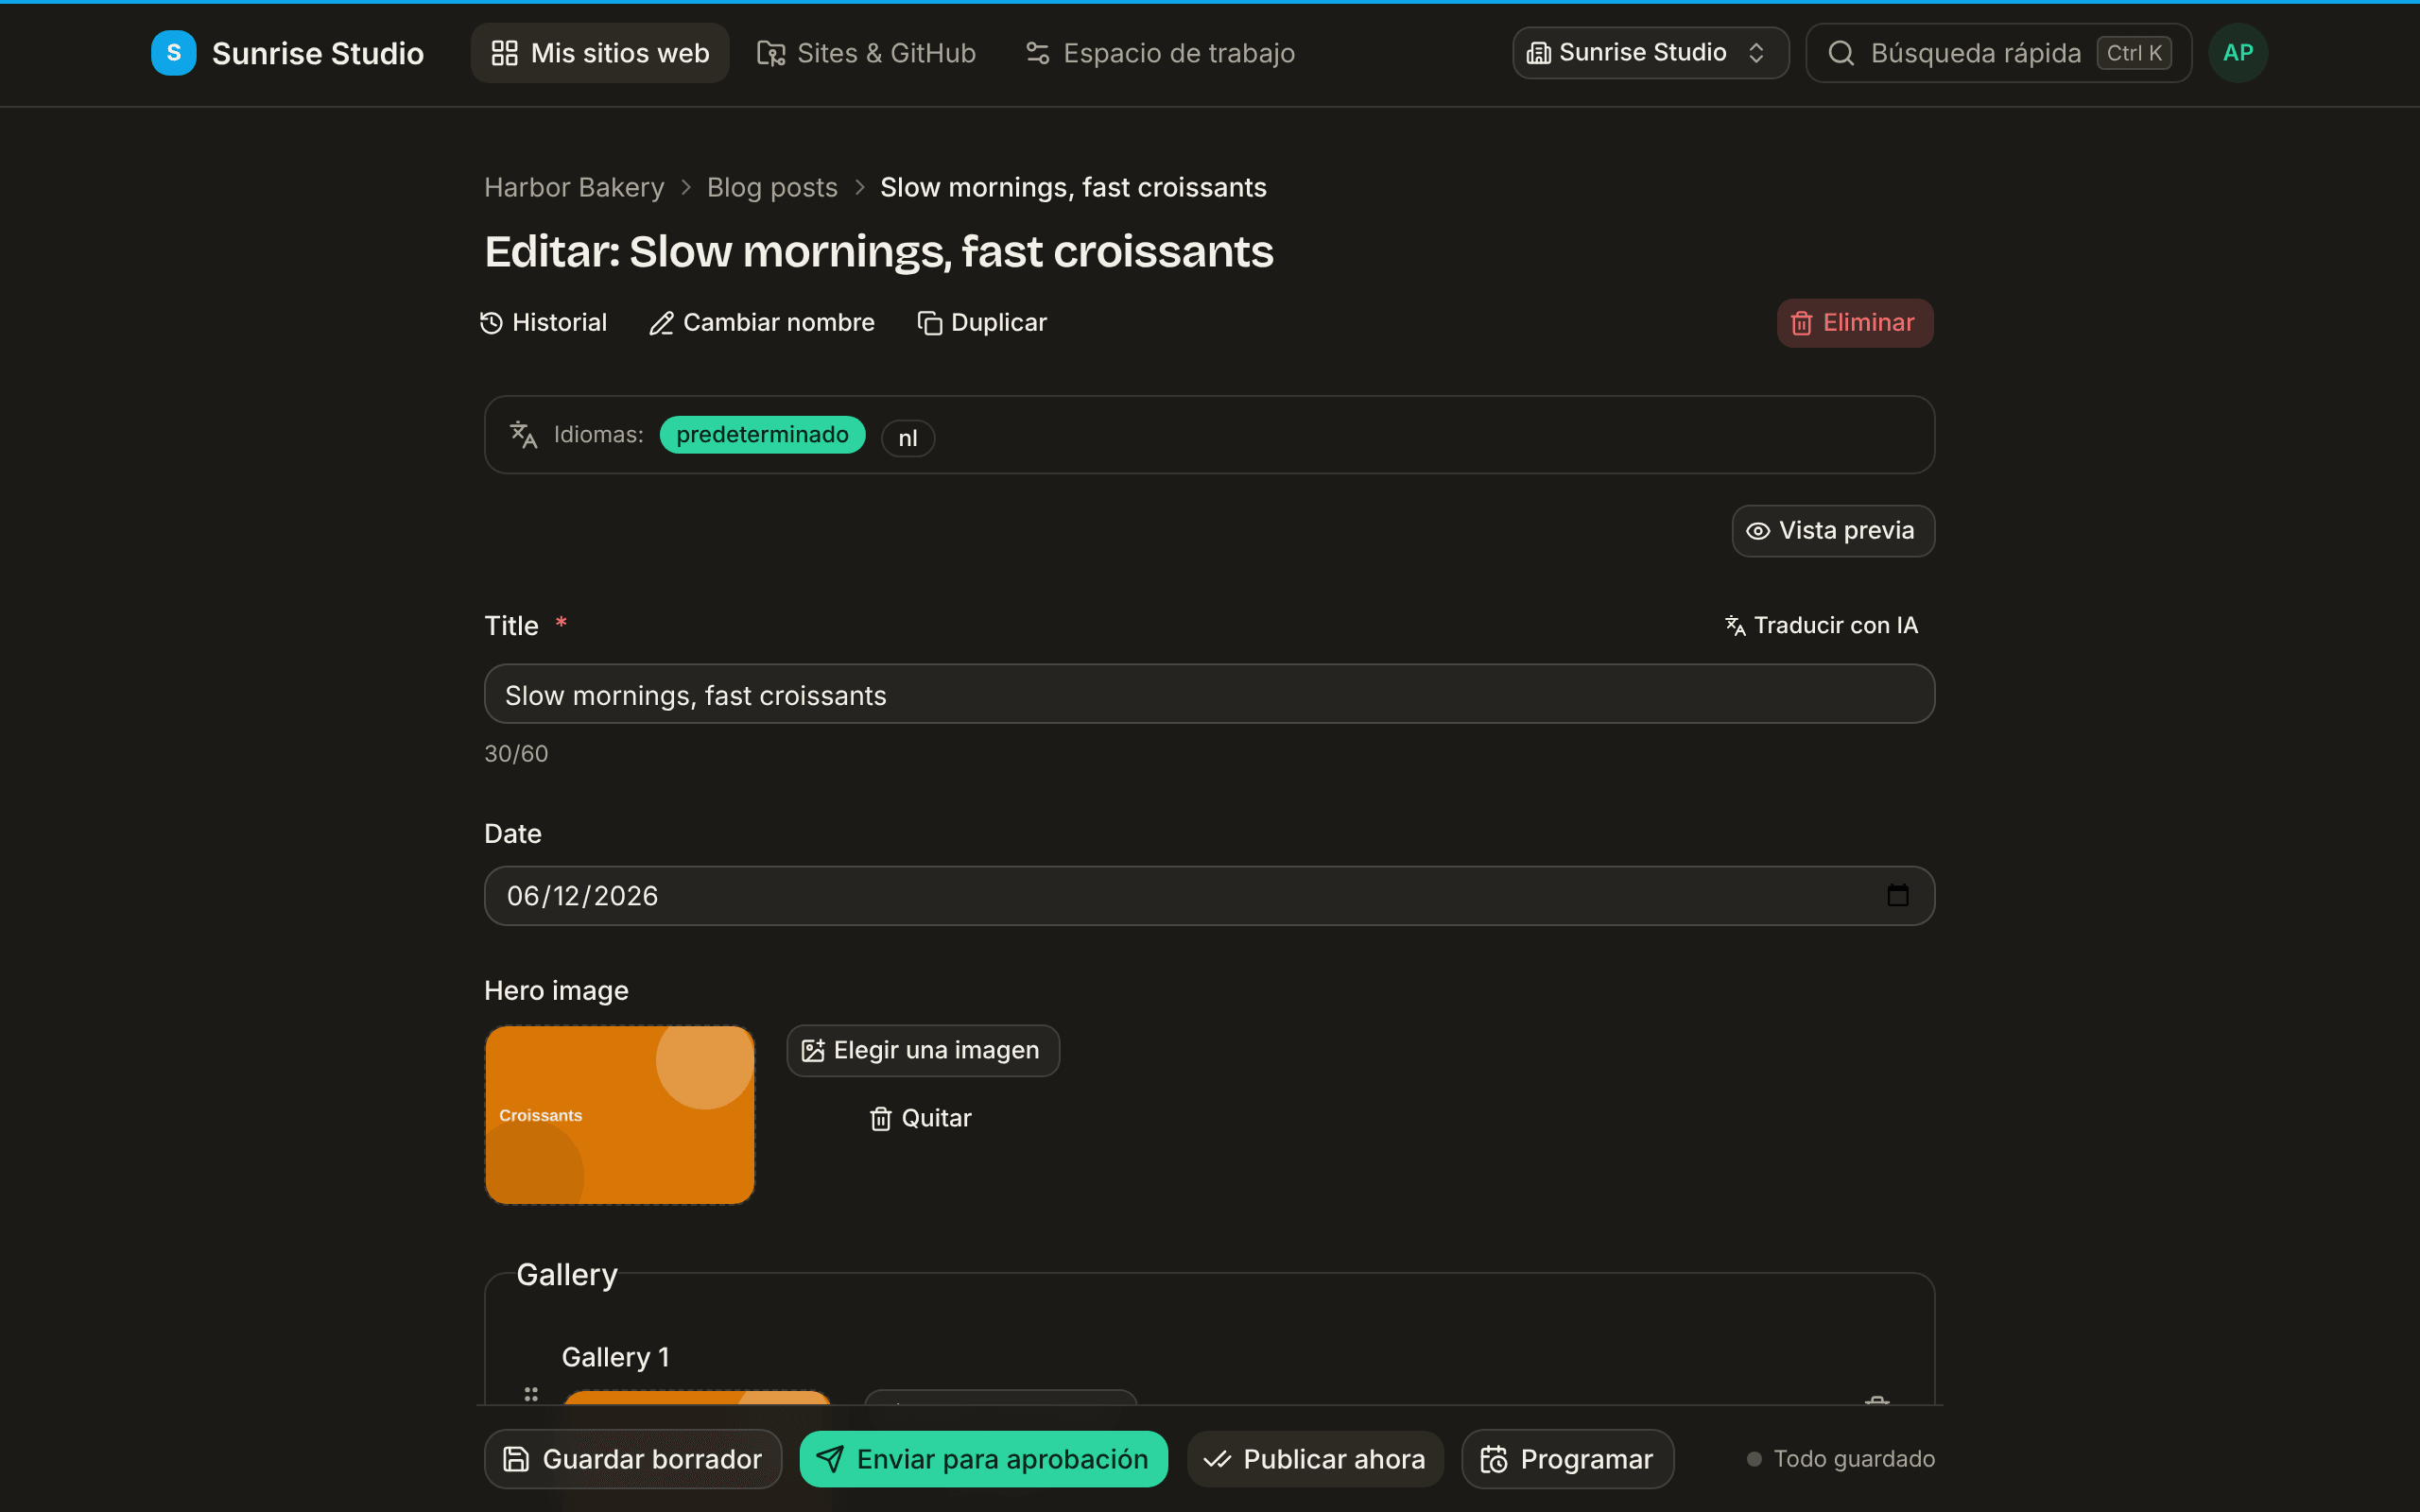The height and width of the screenshot is (1512, 2420).
Task: Go to Blog posts breadcrumb
Action: 772,187
